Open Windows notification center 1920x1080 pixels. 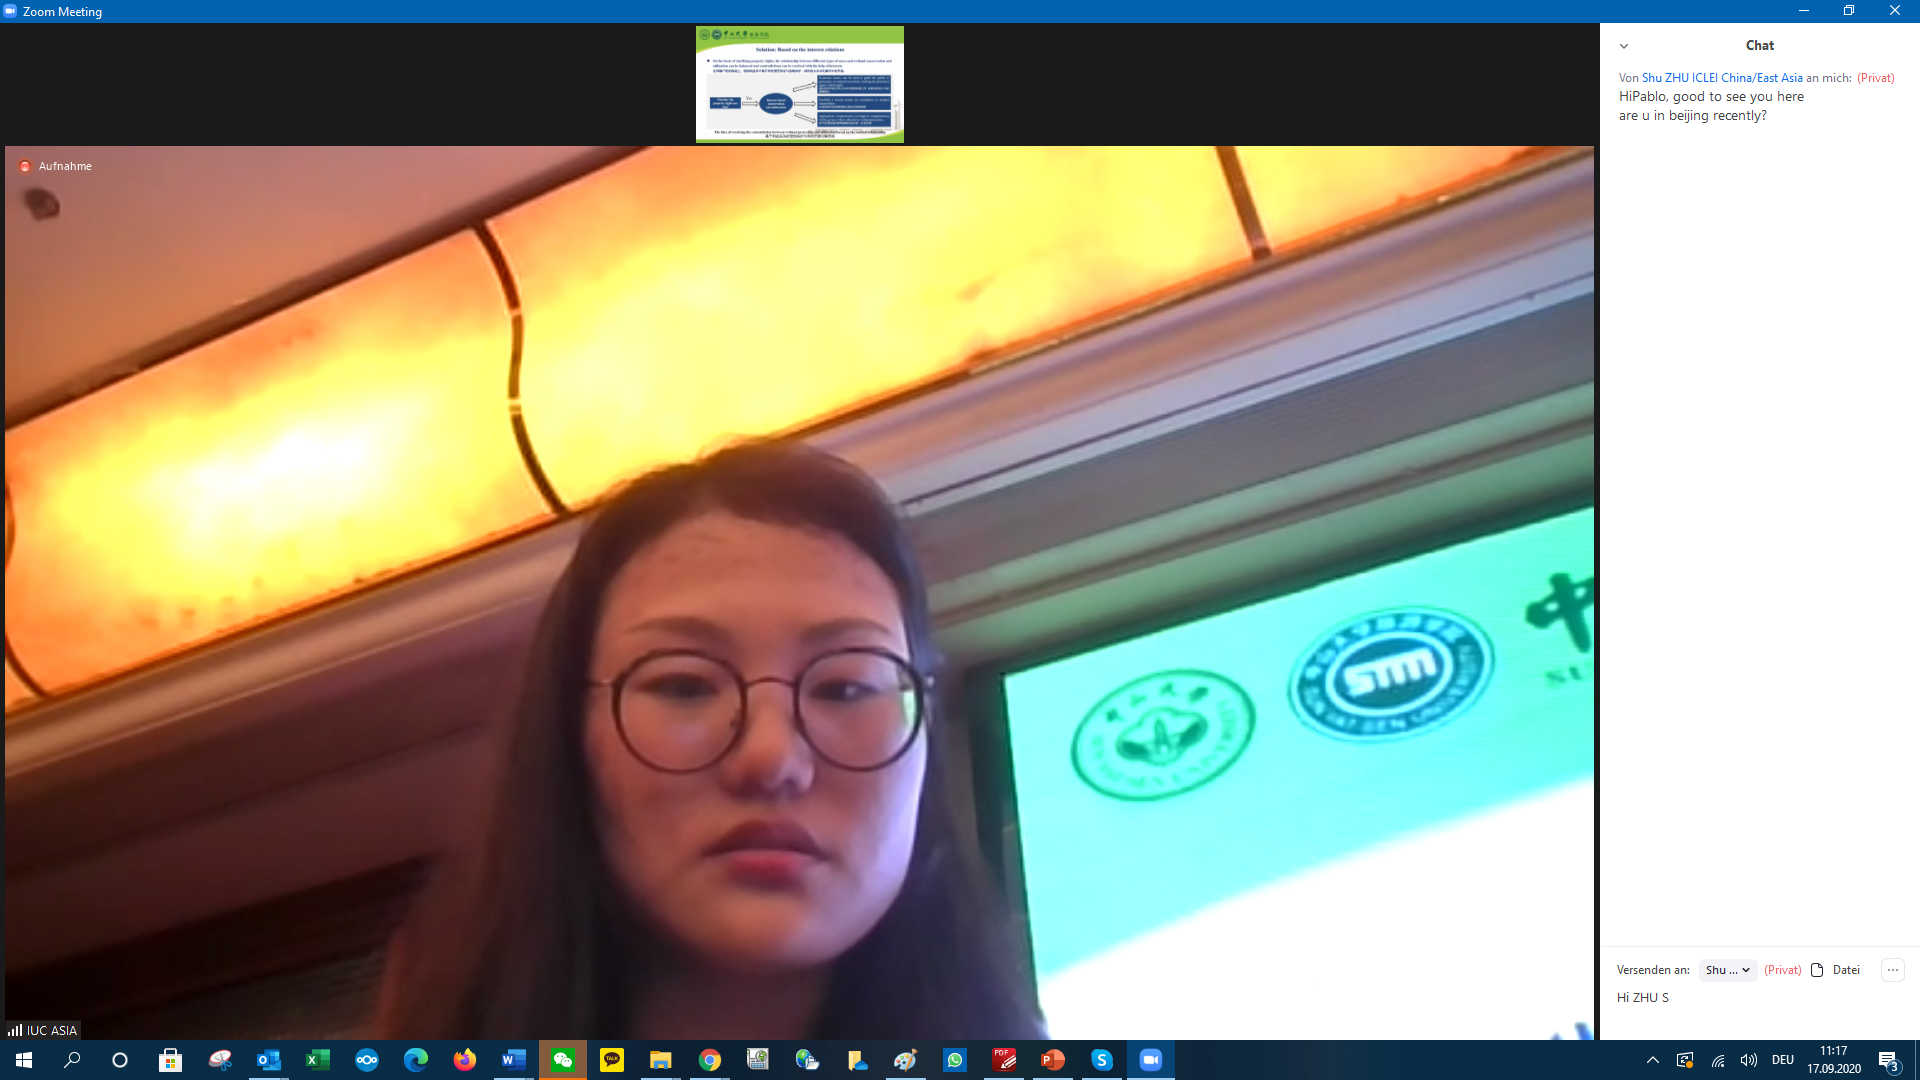coord(1888,1060)
